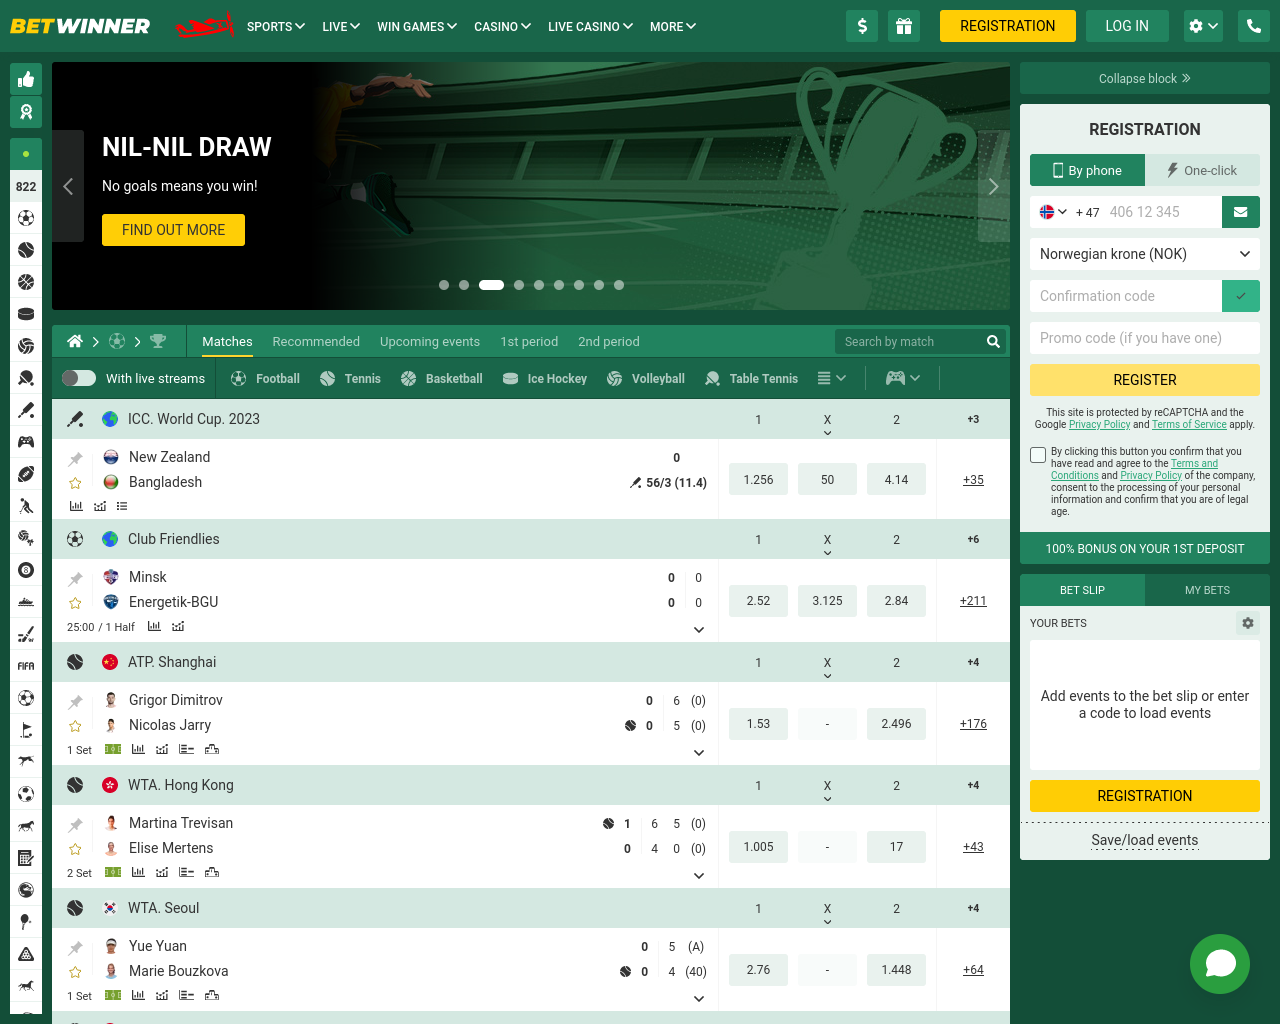Go to home icon in breadcrumb
1280x1024 pixels.
(x=75, y=341)
